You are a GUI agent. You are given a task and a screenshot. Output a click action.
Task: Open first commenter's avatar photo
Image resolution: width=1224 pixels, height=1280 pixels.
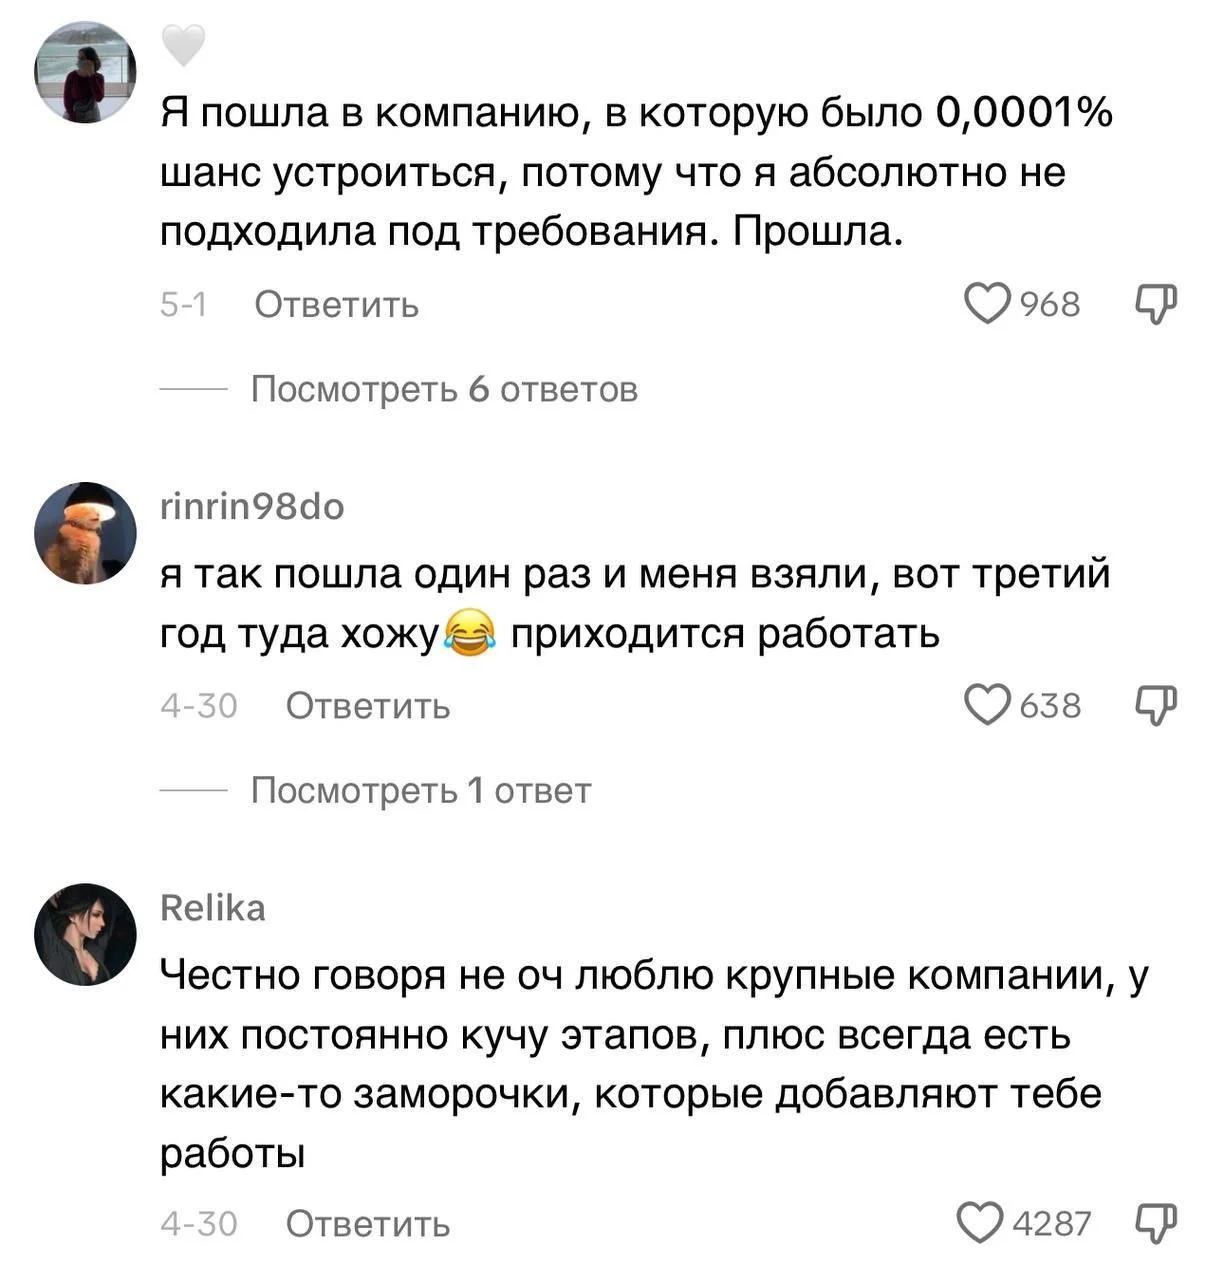pyautogui.click(x=85, y=72)
